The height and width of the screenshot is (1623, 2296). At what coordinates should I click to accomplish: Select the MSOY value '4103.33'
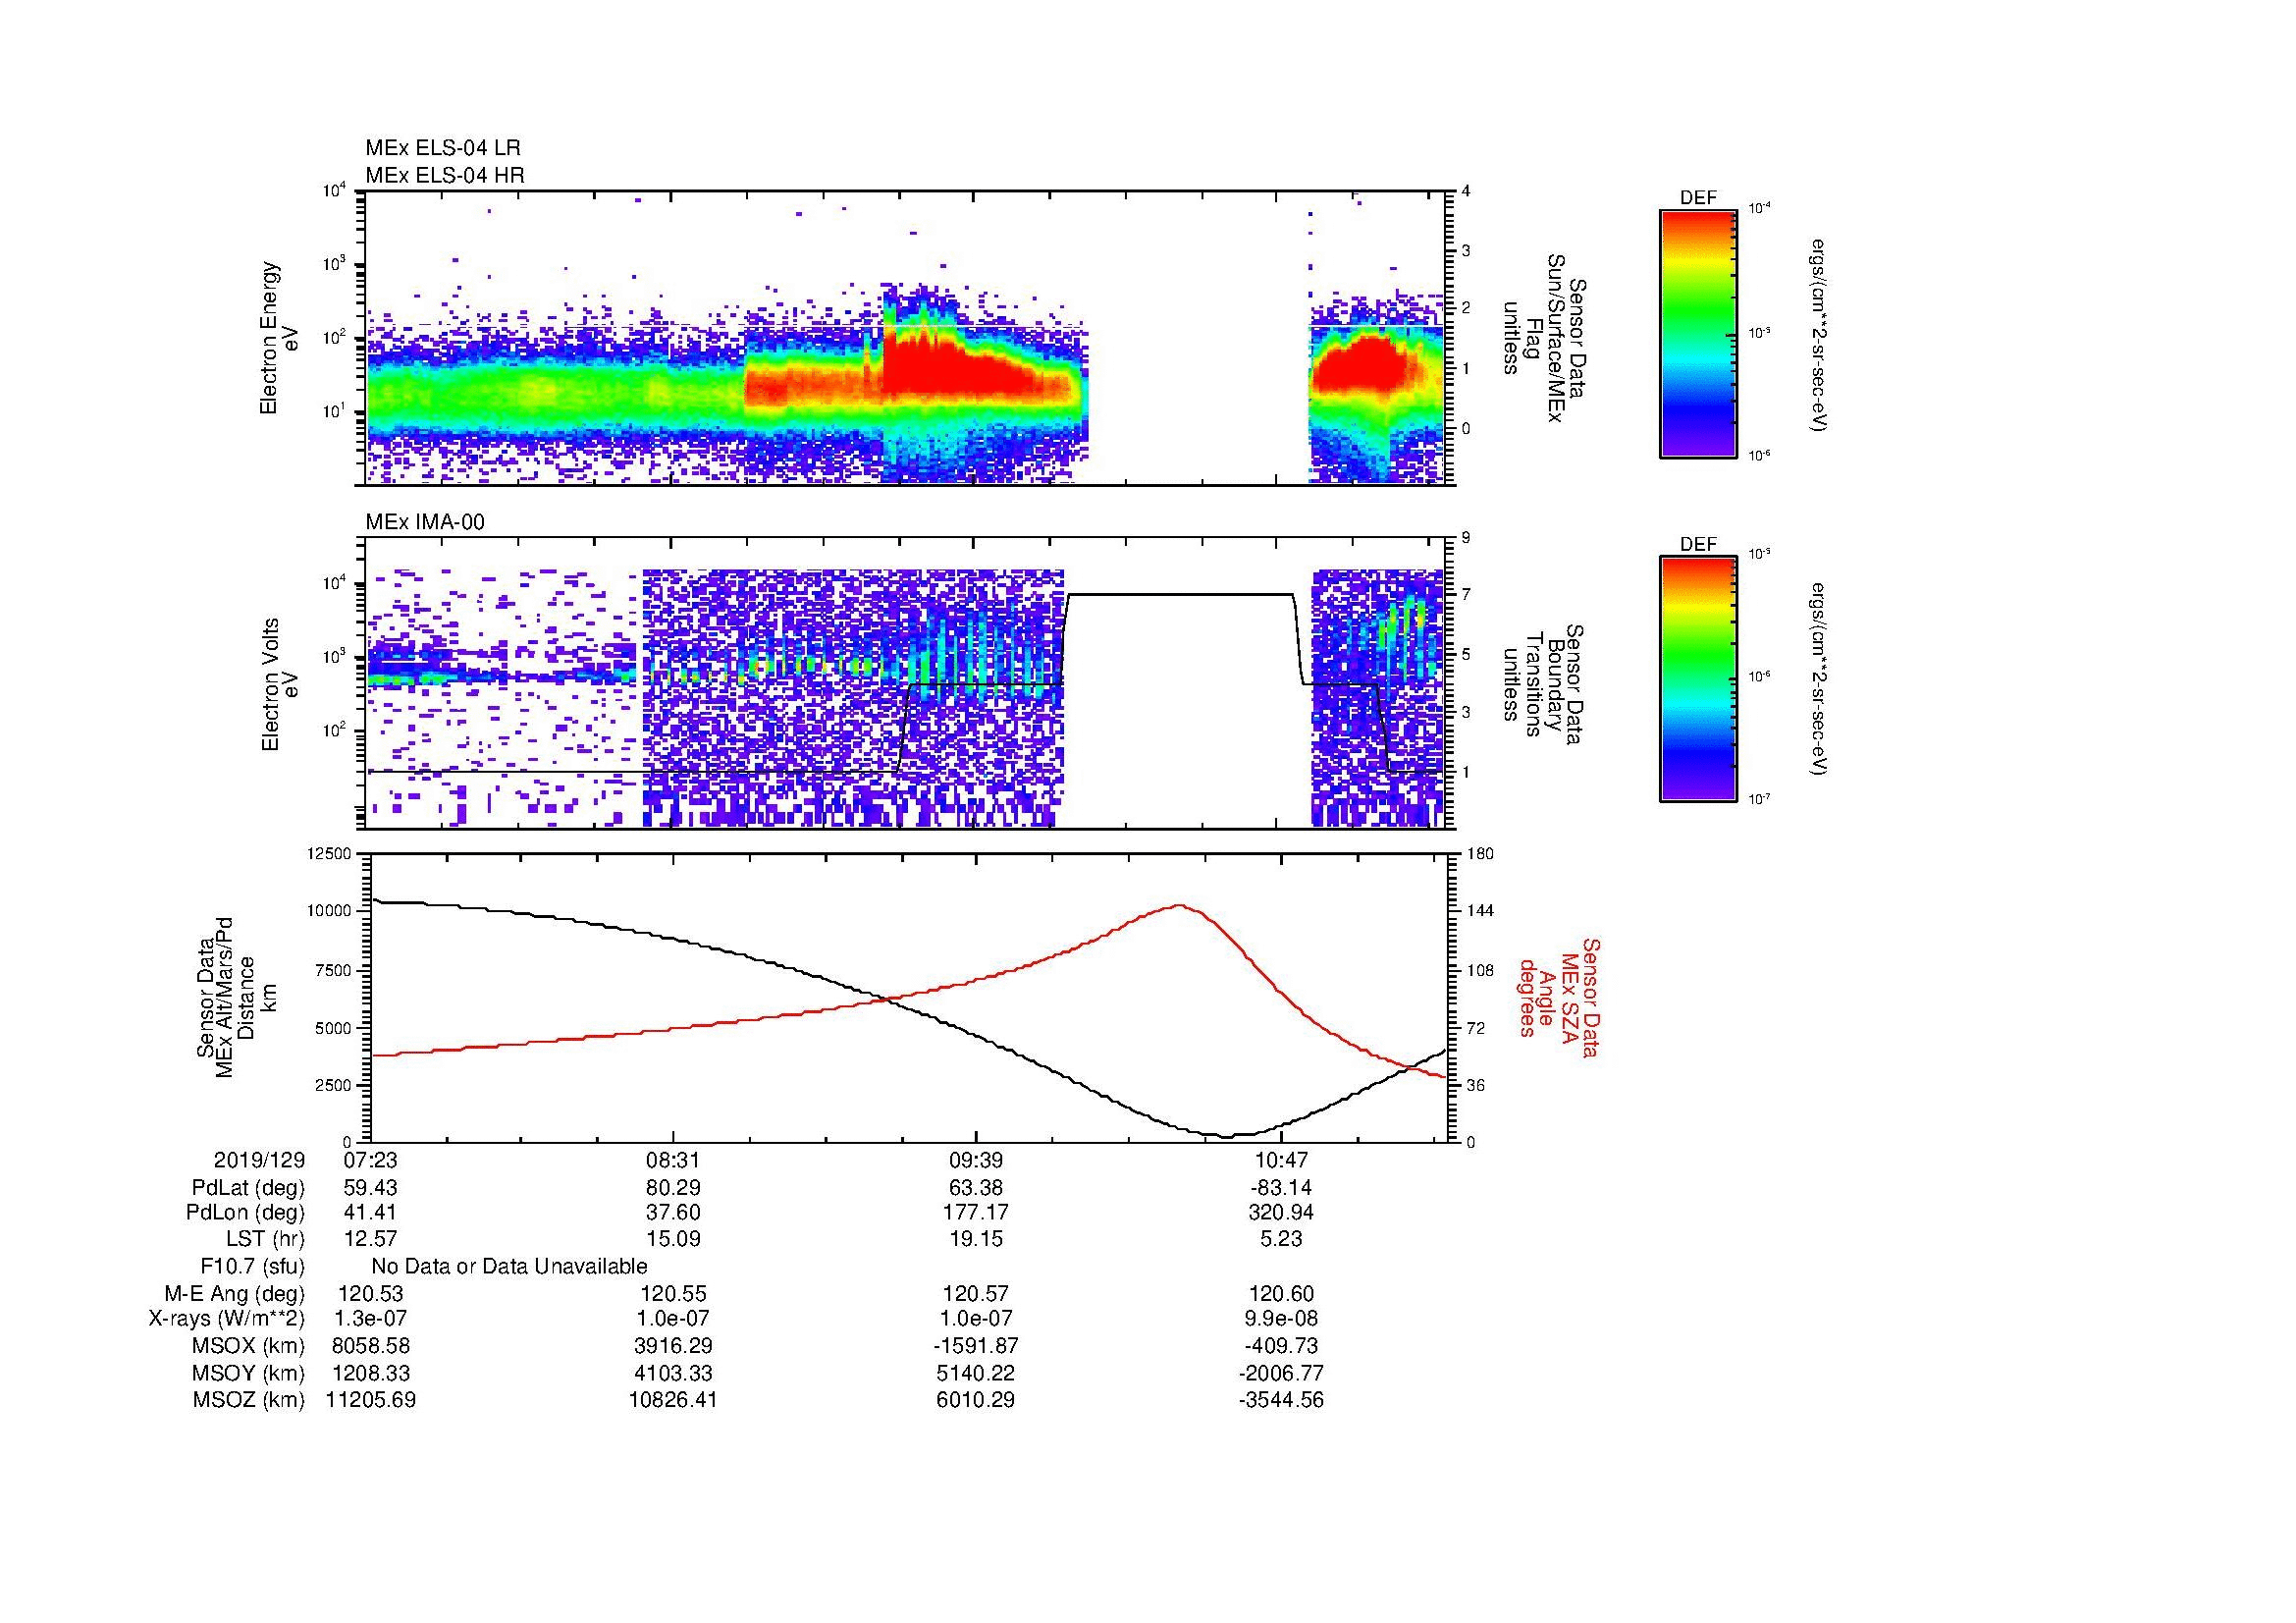[673, 1374]
